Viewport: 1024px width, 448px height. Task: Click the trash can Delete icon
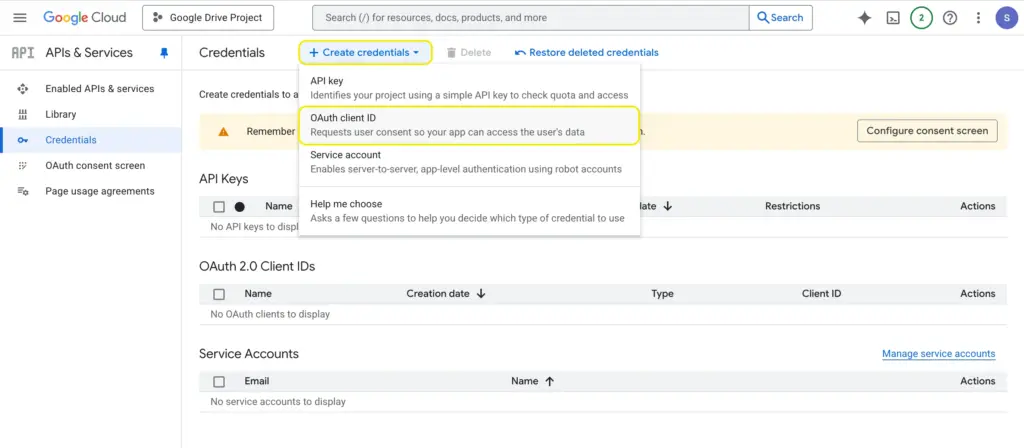(451, 52)
